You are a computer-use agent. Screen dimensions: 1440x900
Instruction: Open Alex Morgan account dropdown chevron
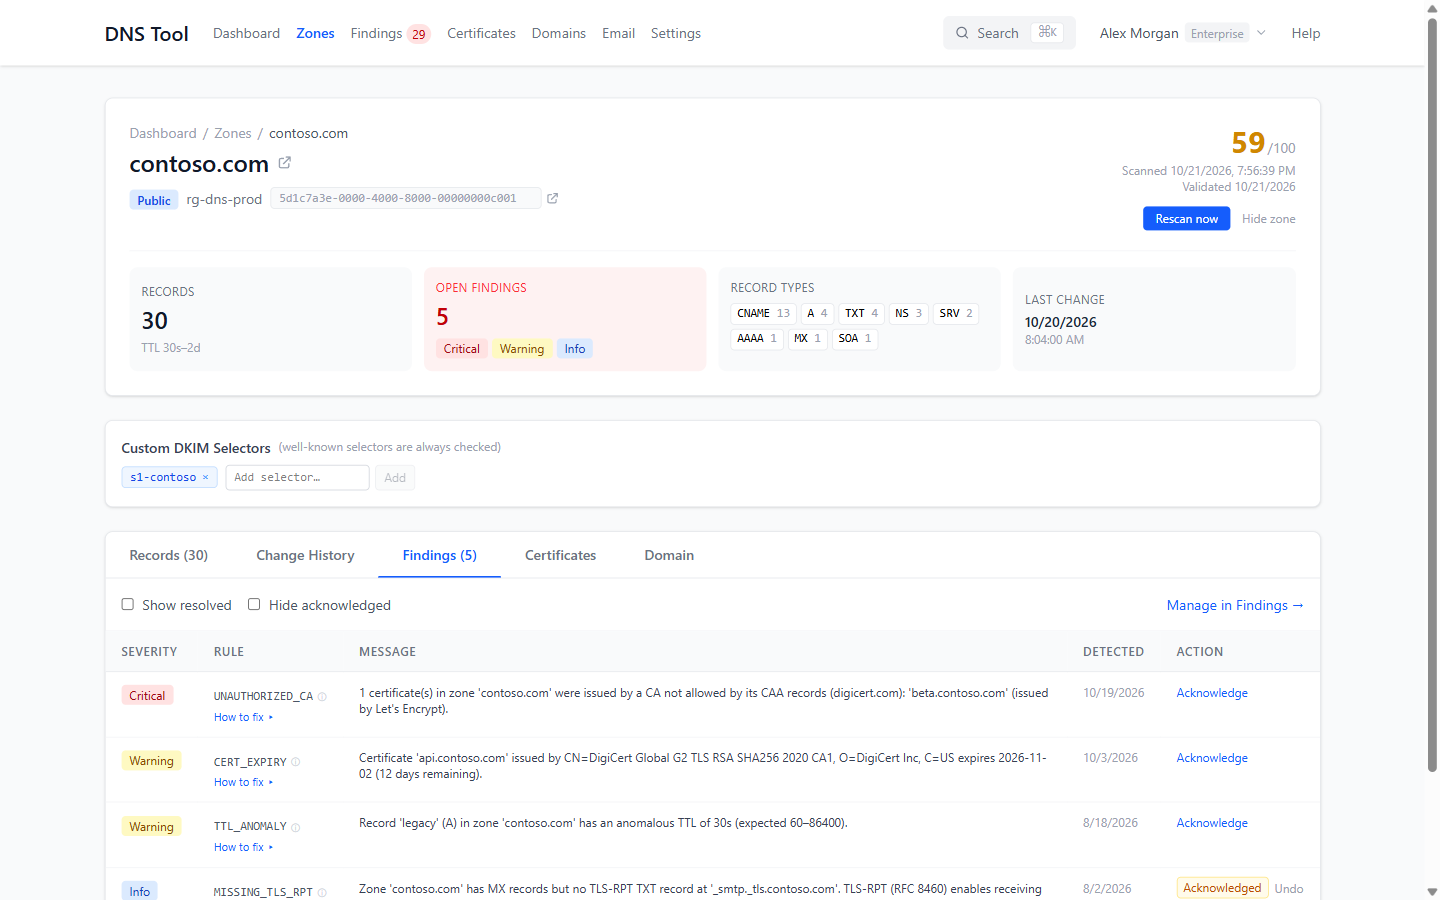(1261, 33)
